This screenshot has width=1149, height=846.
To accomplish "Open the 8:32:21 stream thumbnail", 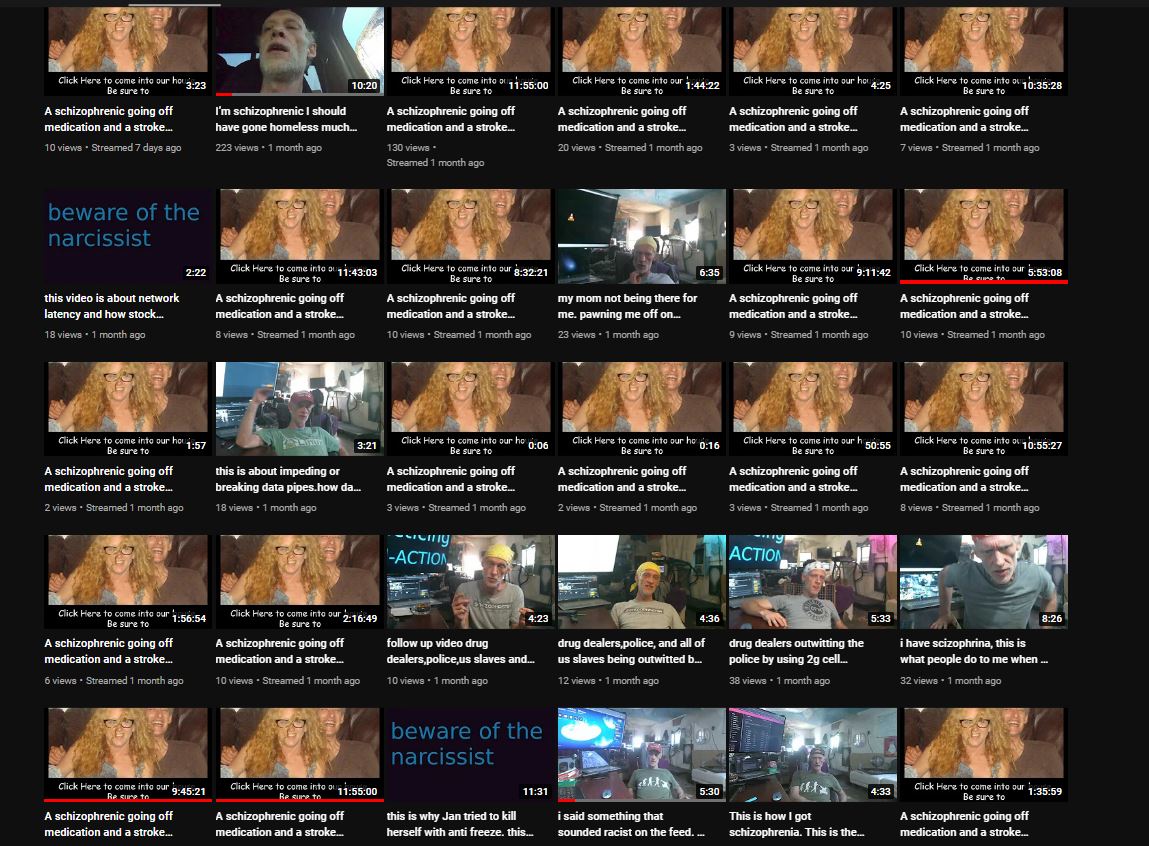I will point(470,237).
